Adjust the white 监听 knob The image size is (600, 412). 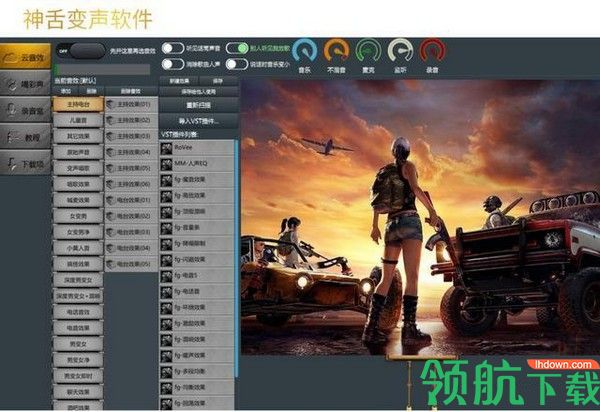pyautogui.click(x=400, y=51)
